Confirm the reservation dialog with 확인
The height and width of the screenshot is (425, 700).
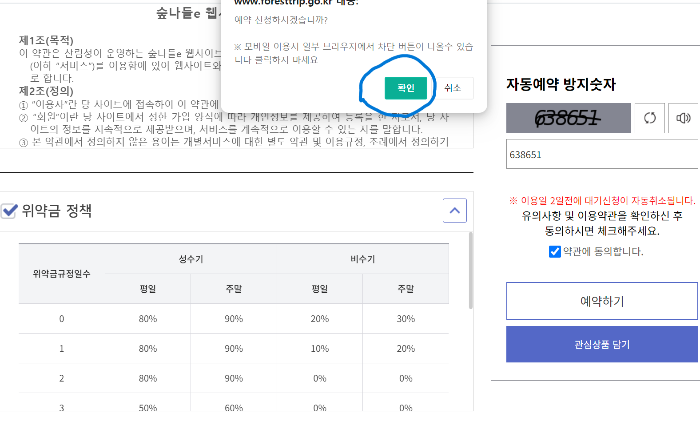pyautogui.click(x=405, y=88)
